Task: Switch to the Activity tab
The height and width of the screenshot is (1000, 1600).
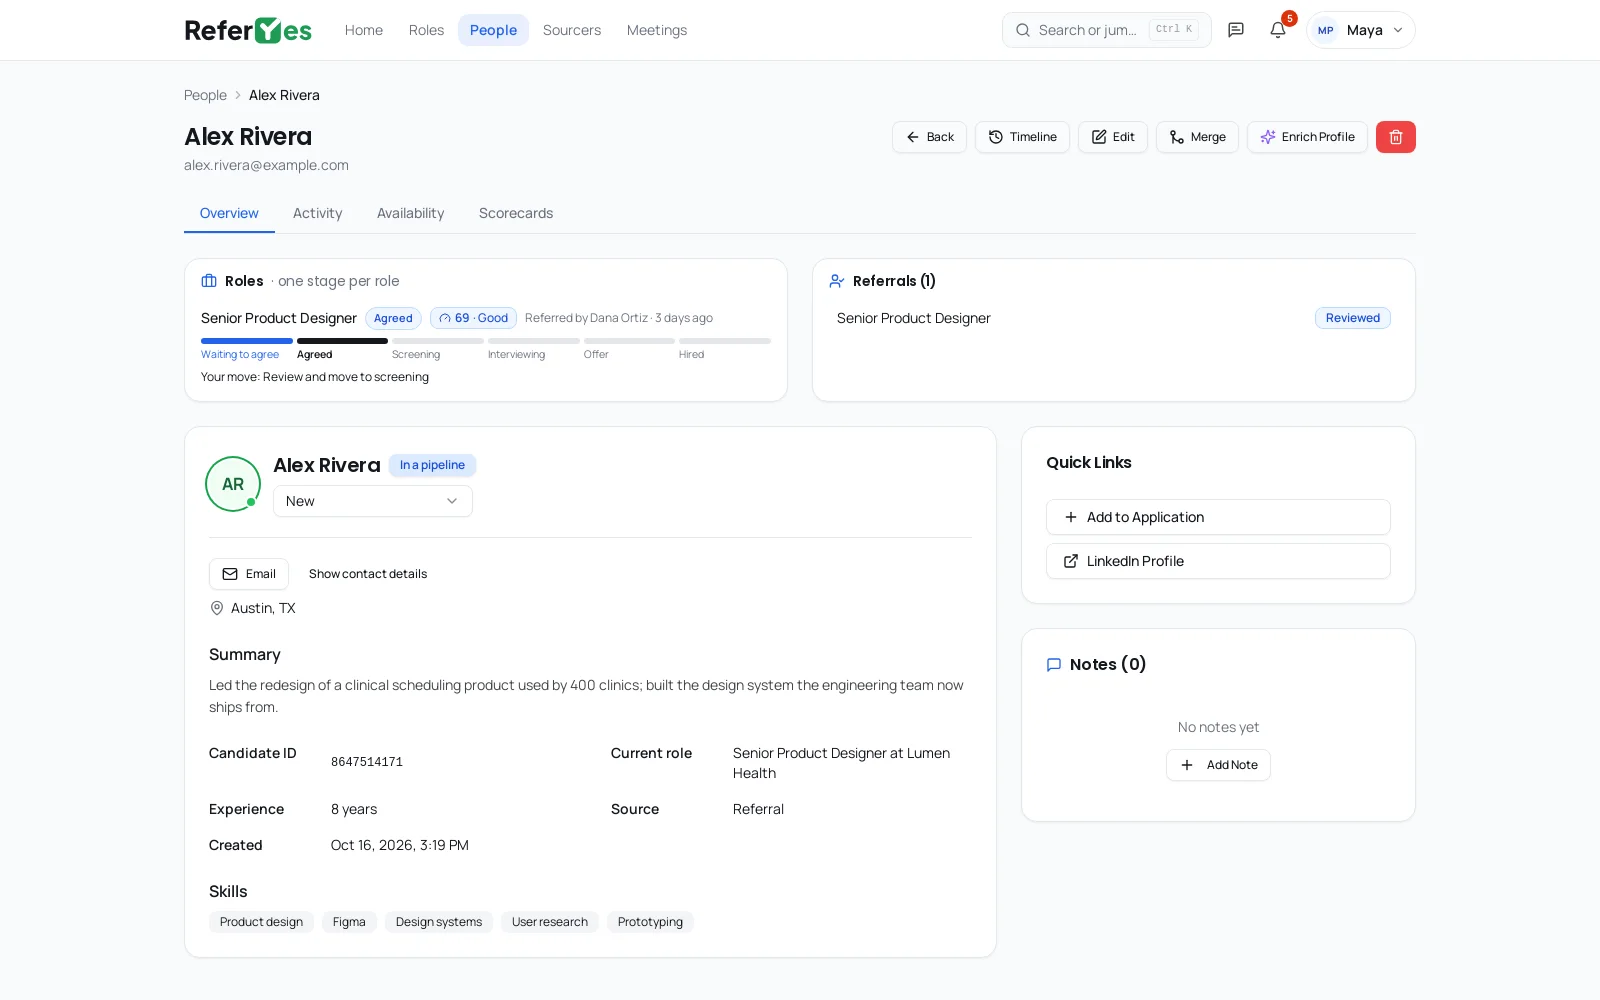Action: coord(317,213)
